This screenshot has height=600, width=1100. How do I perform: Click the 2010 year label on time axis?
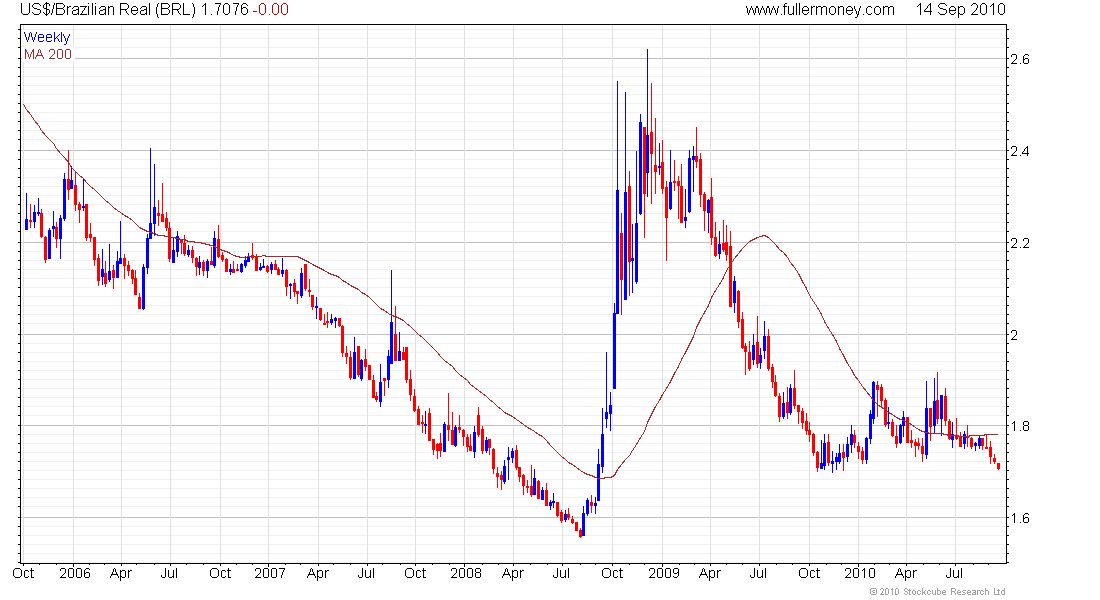point(859,573)
